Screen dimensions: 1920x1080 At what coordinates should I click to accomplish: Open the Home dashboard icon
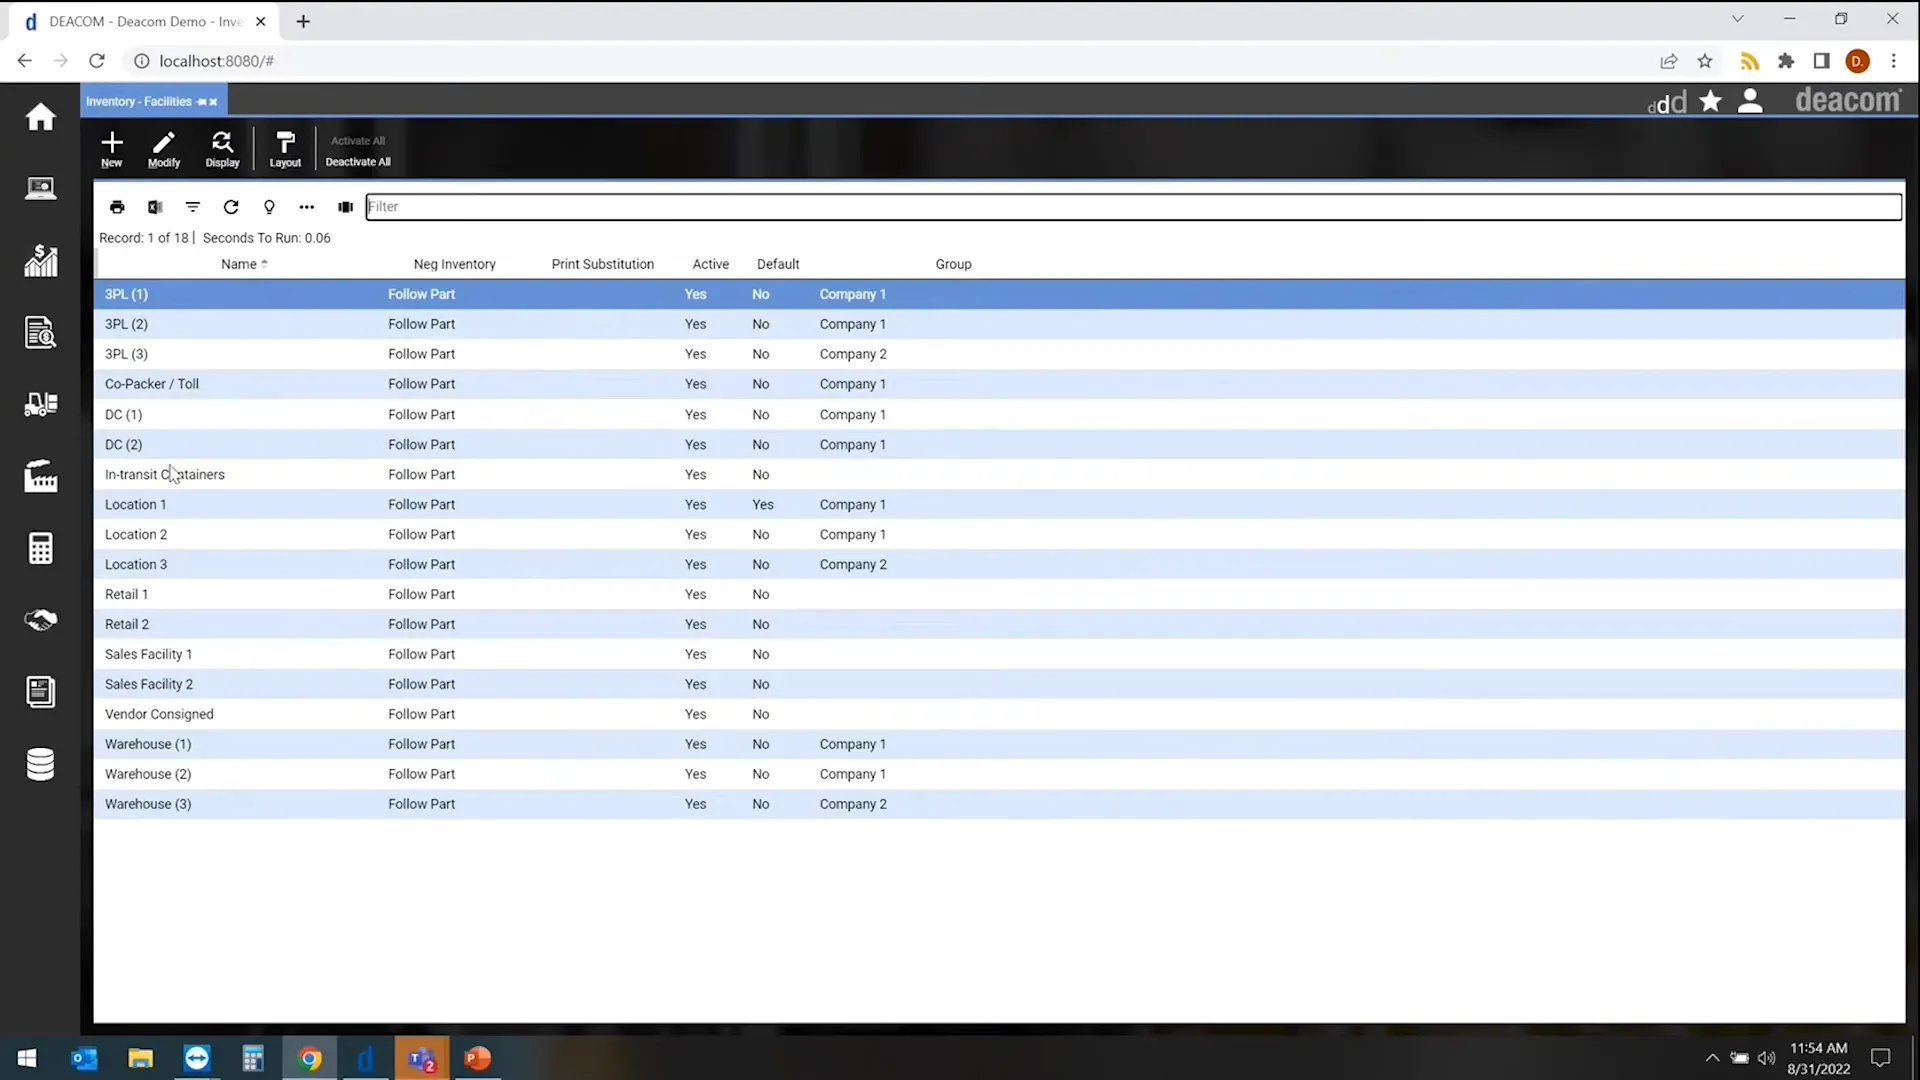tap(40, 117)
